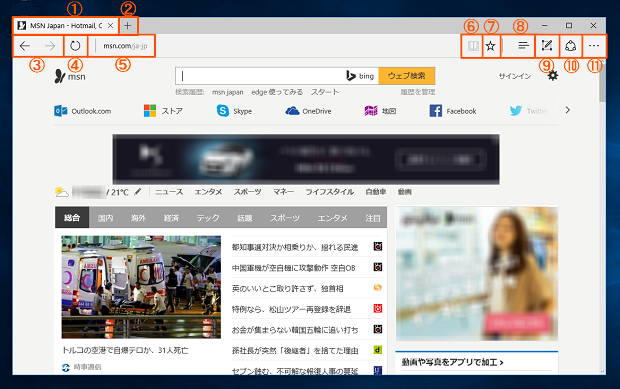The height and width of the screenshot is (389, 620).
Task: Open the Outlook.com shortcut
Action: 83,111
